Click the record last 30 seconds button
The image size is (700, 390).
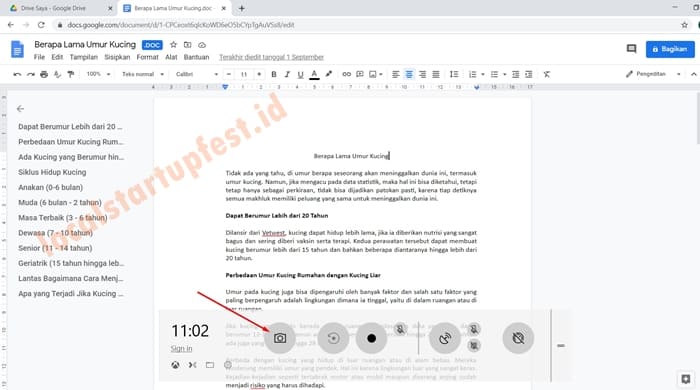tap(333, 338)
